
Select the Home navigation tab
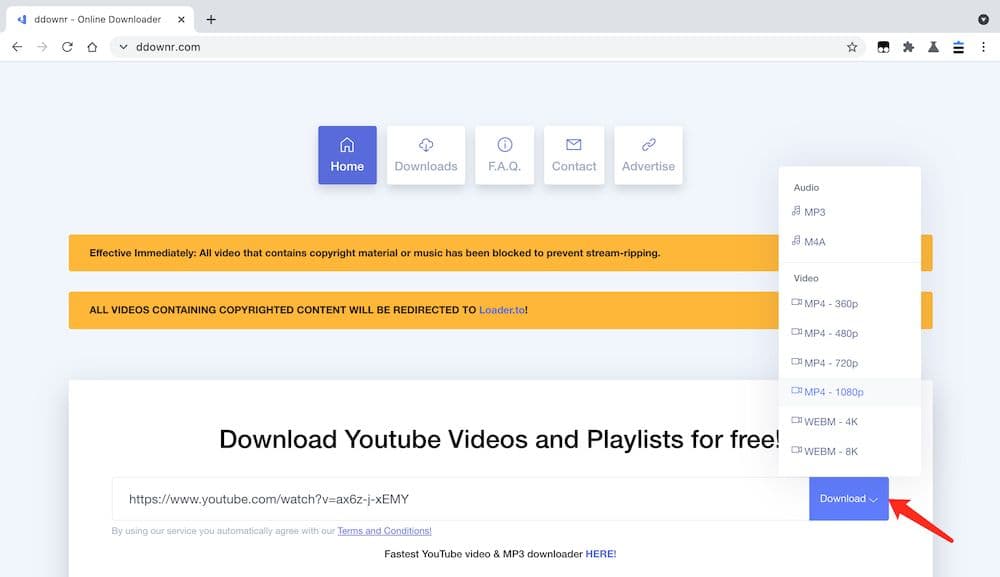tap(348, 155)
